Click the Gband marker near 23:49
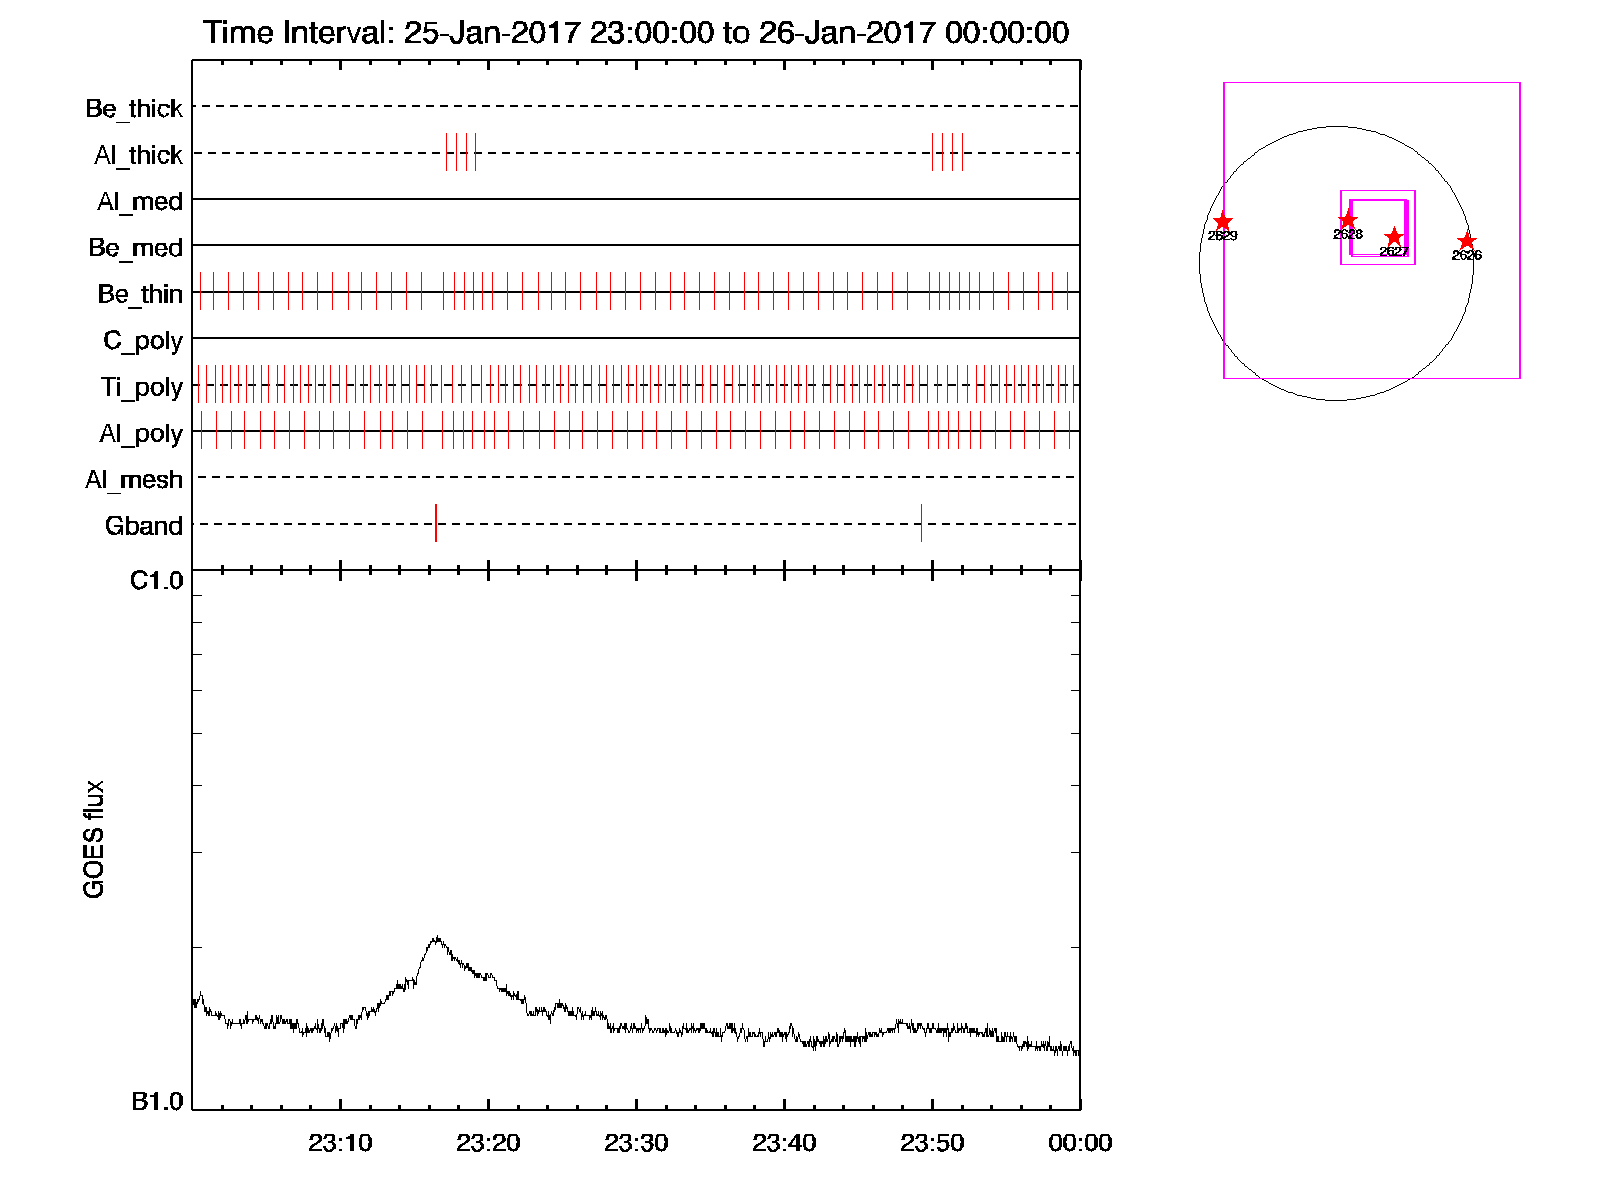1600x1200 pixels. click(921, 523)
